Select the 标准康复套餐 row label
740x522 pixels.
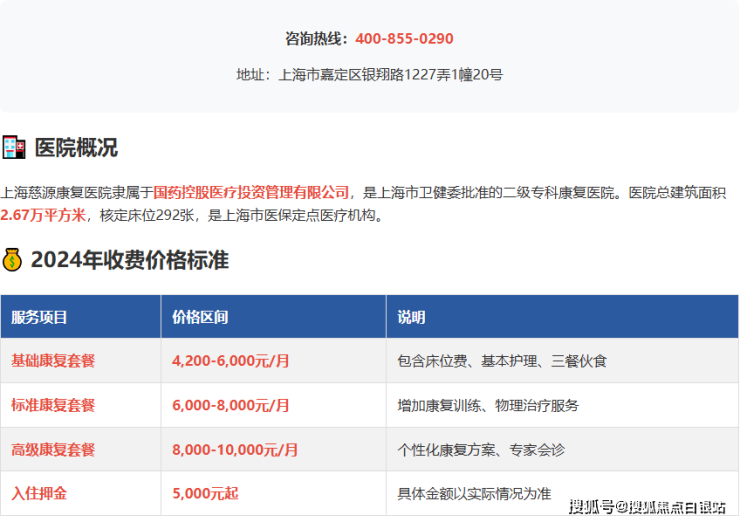[53, 406]
